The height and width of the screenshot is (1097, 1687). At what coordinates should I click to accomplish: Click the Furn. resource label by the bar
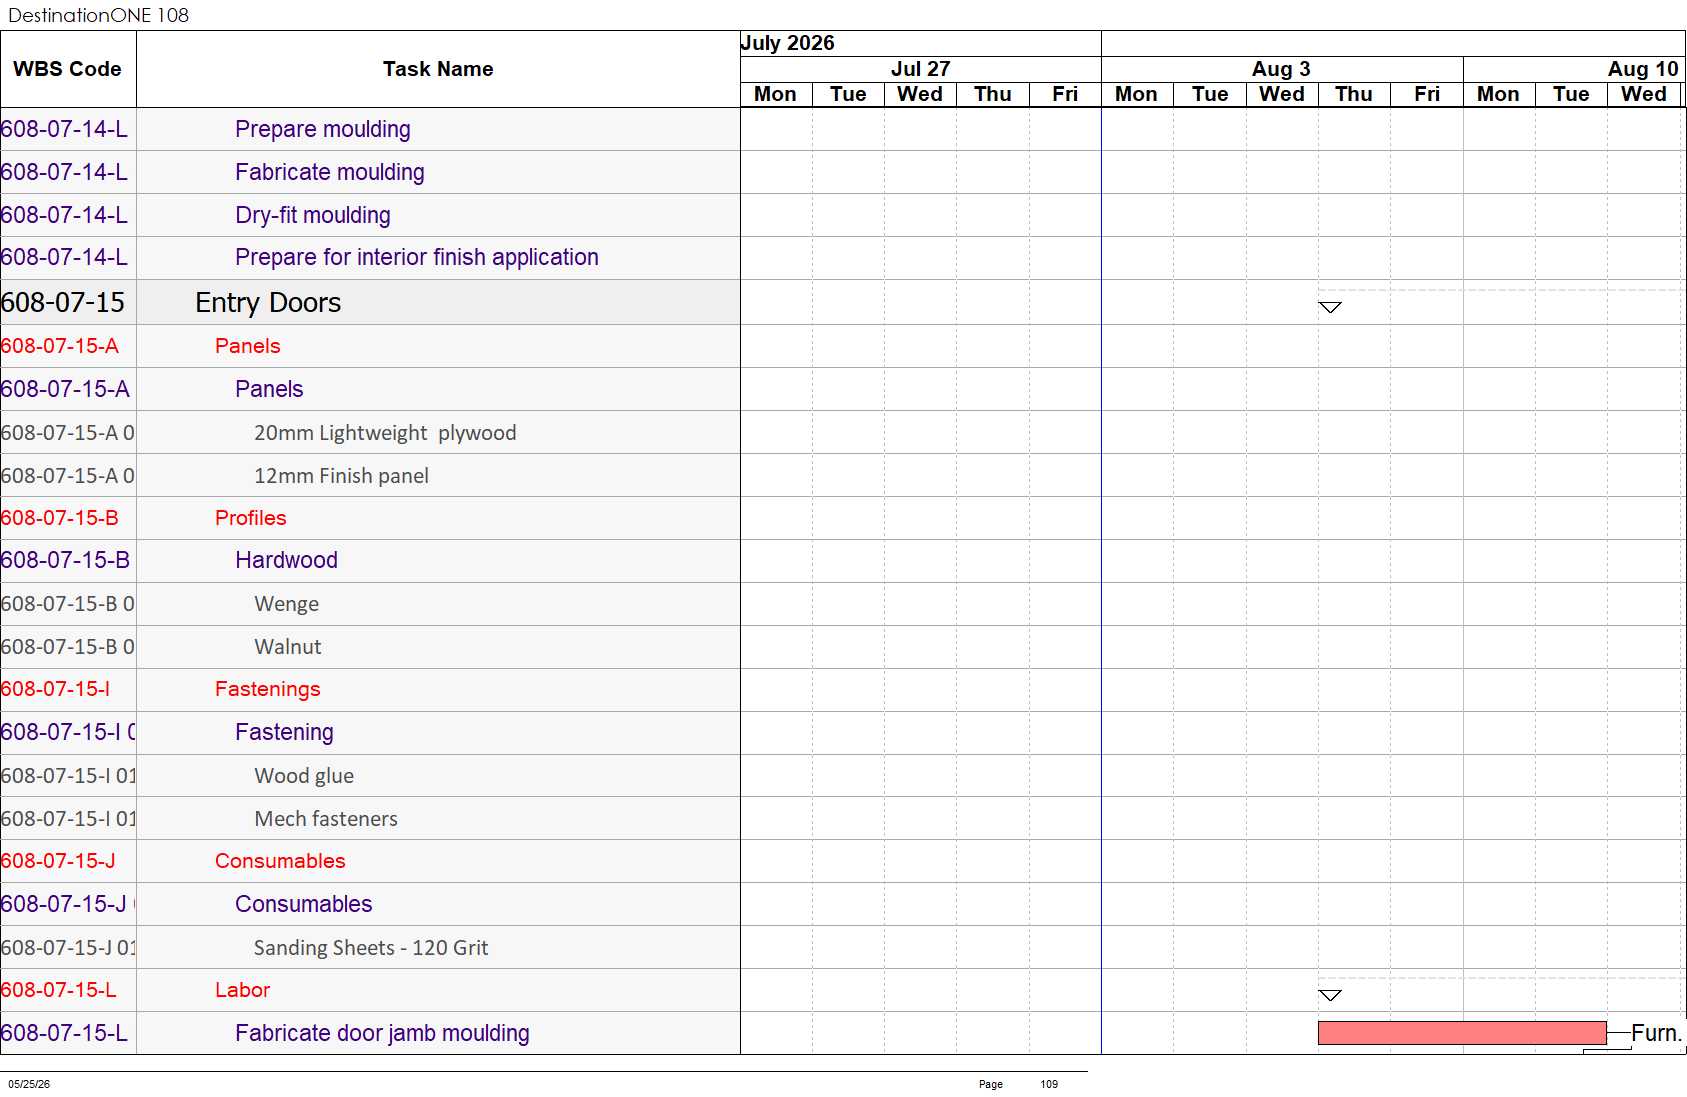tap(1656, 1033)
